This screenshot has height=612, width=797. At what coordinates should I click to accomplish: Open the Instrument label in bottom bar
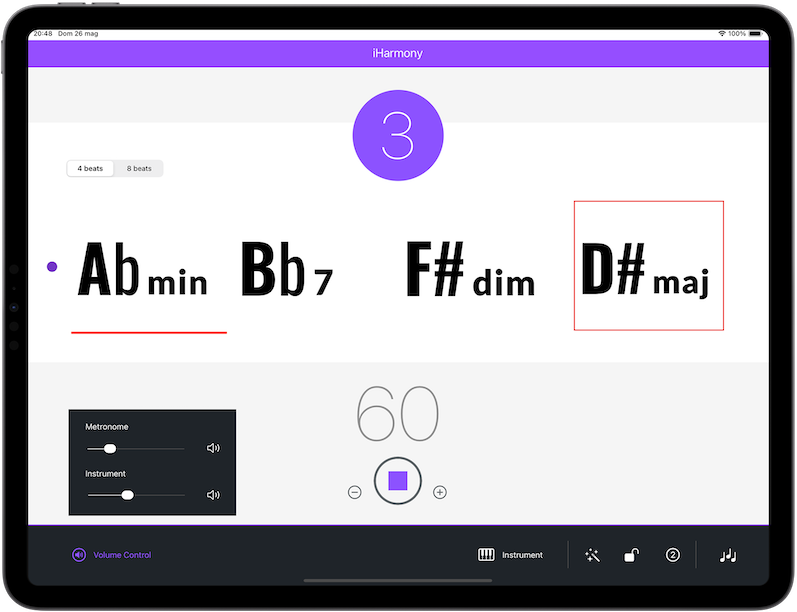tap(522, 555)
